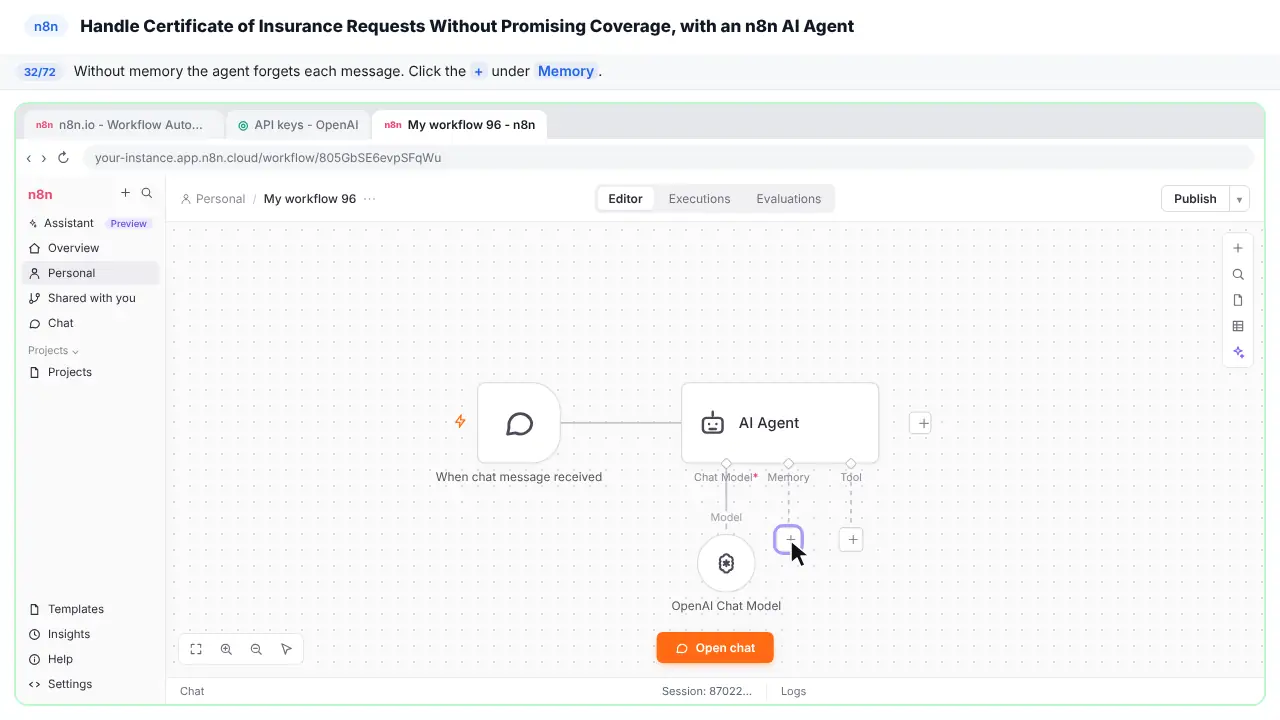Screen dimensions: 1280x720
Task: Open the Logs panel
Action: 793,691
